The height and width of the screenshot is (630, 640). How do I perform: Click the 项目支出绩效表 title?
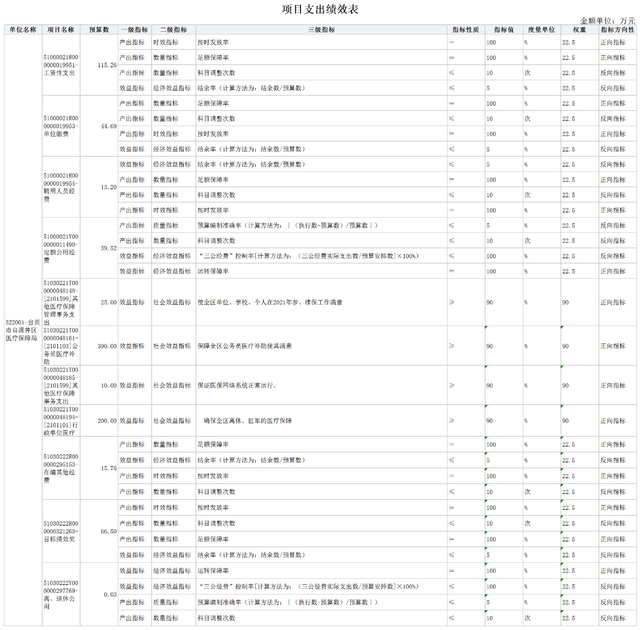pyautogui.click(x=320, y=8)
